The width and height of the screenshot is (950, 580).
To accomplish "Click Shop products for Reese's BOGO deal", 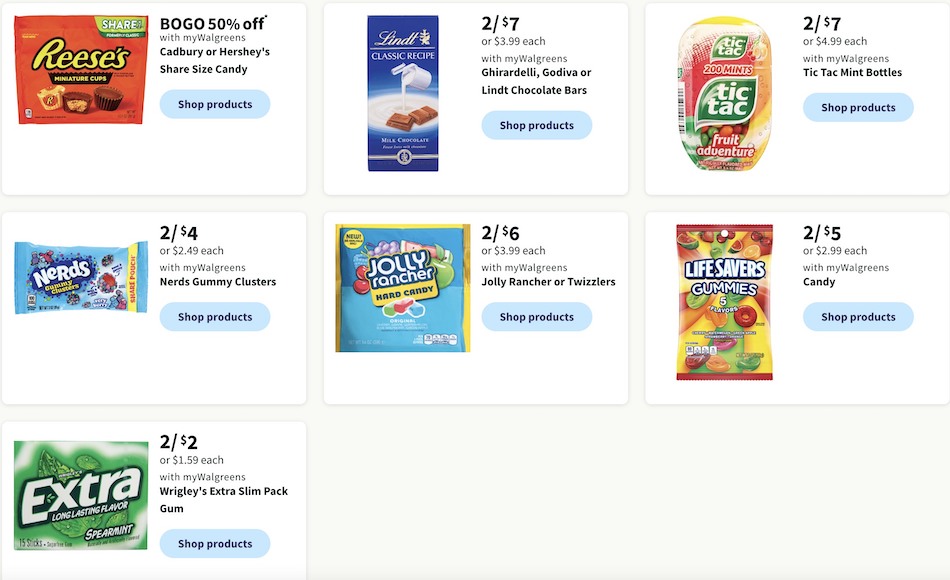I will point(214,104).
